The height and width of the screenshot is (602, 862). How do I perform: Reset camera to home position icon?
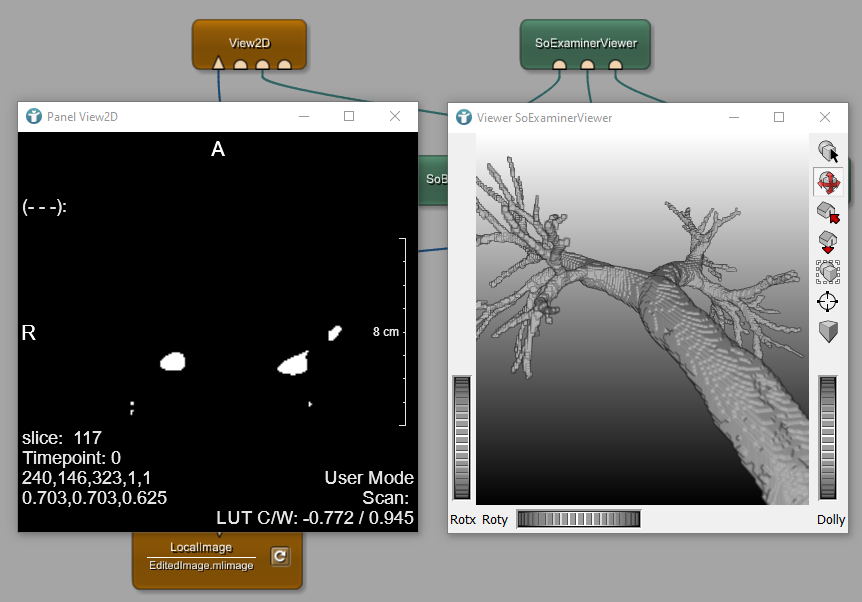click(828, 212)
